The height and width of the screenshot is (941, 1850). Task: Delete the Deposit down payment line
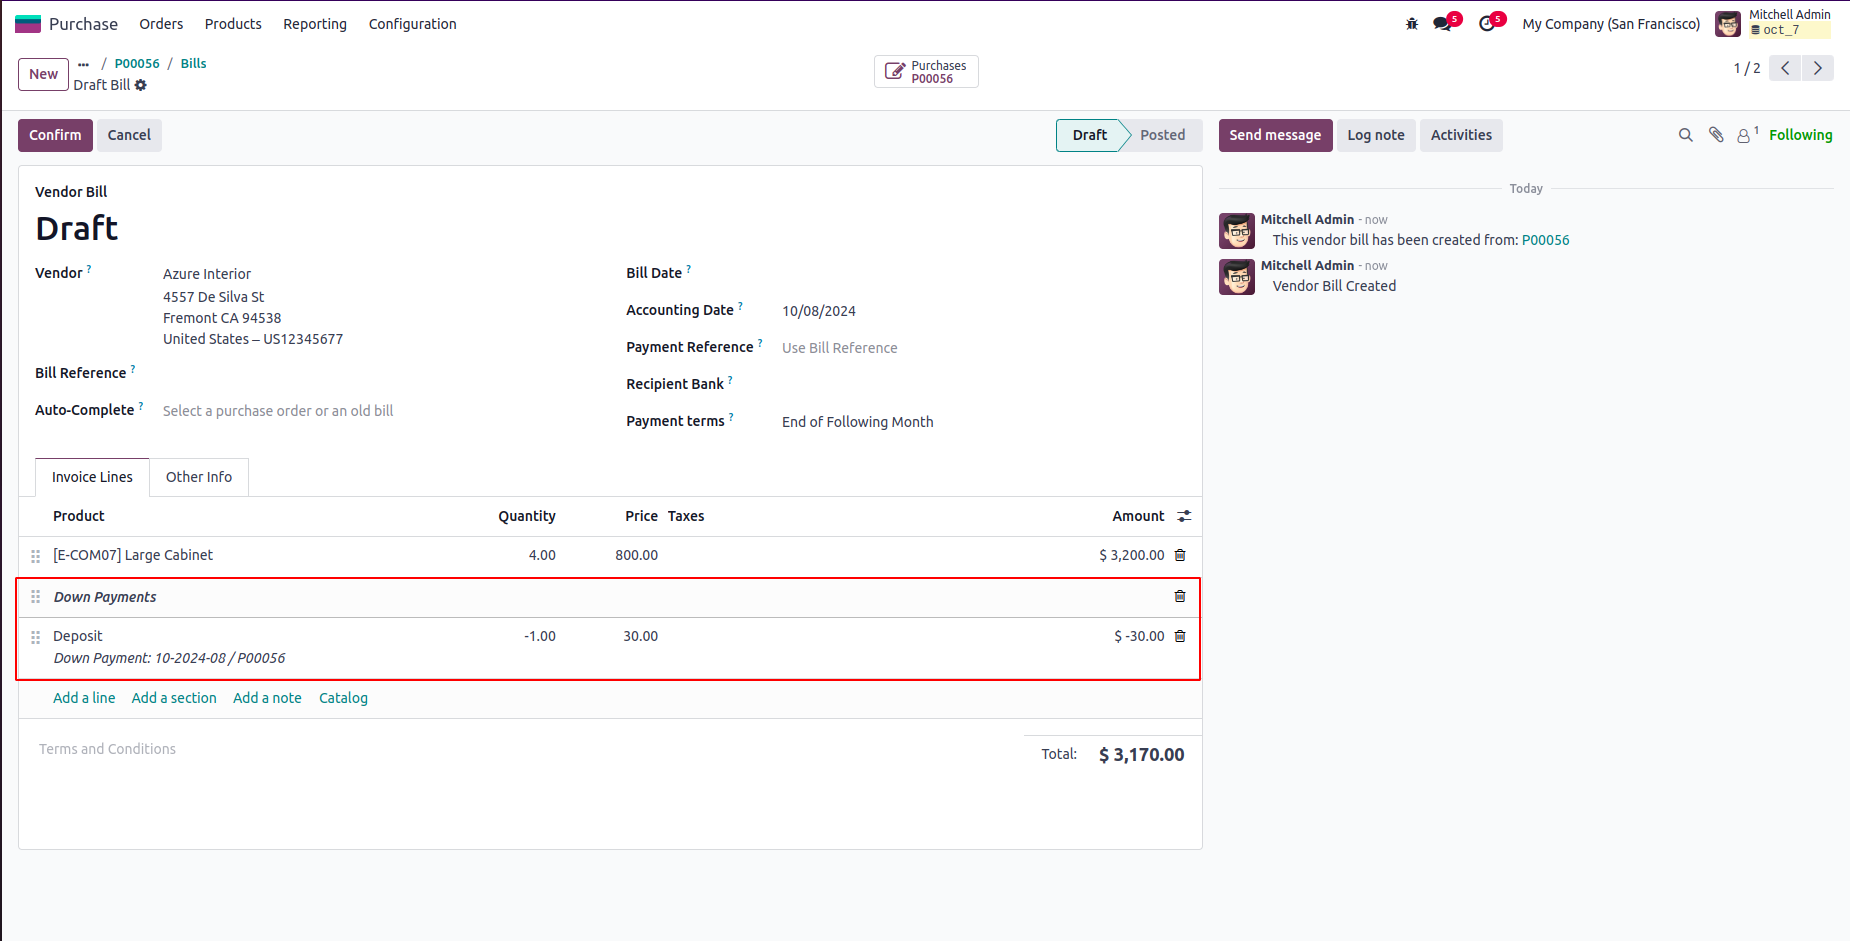(1180, 636)
